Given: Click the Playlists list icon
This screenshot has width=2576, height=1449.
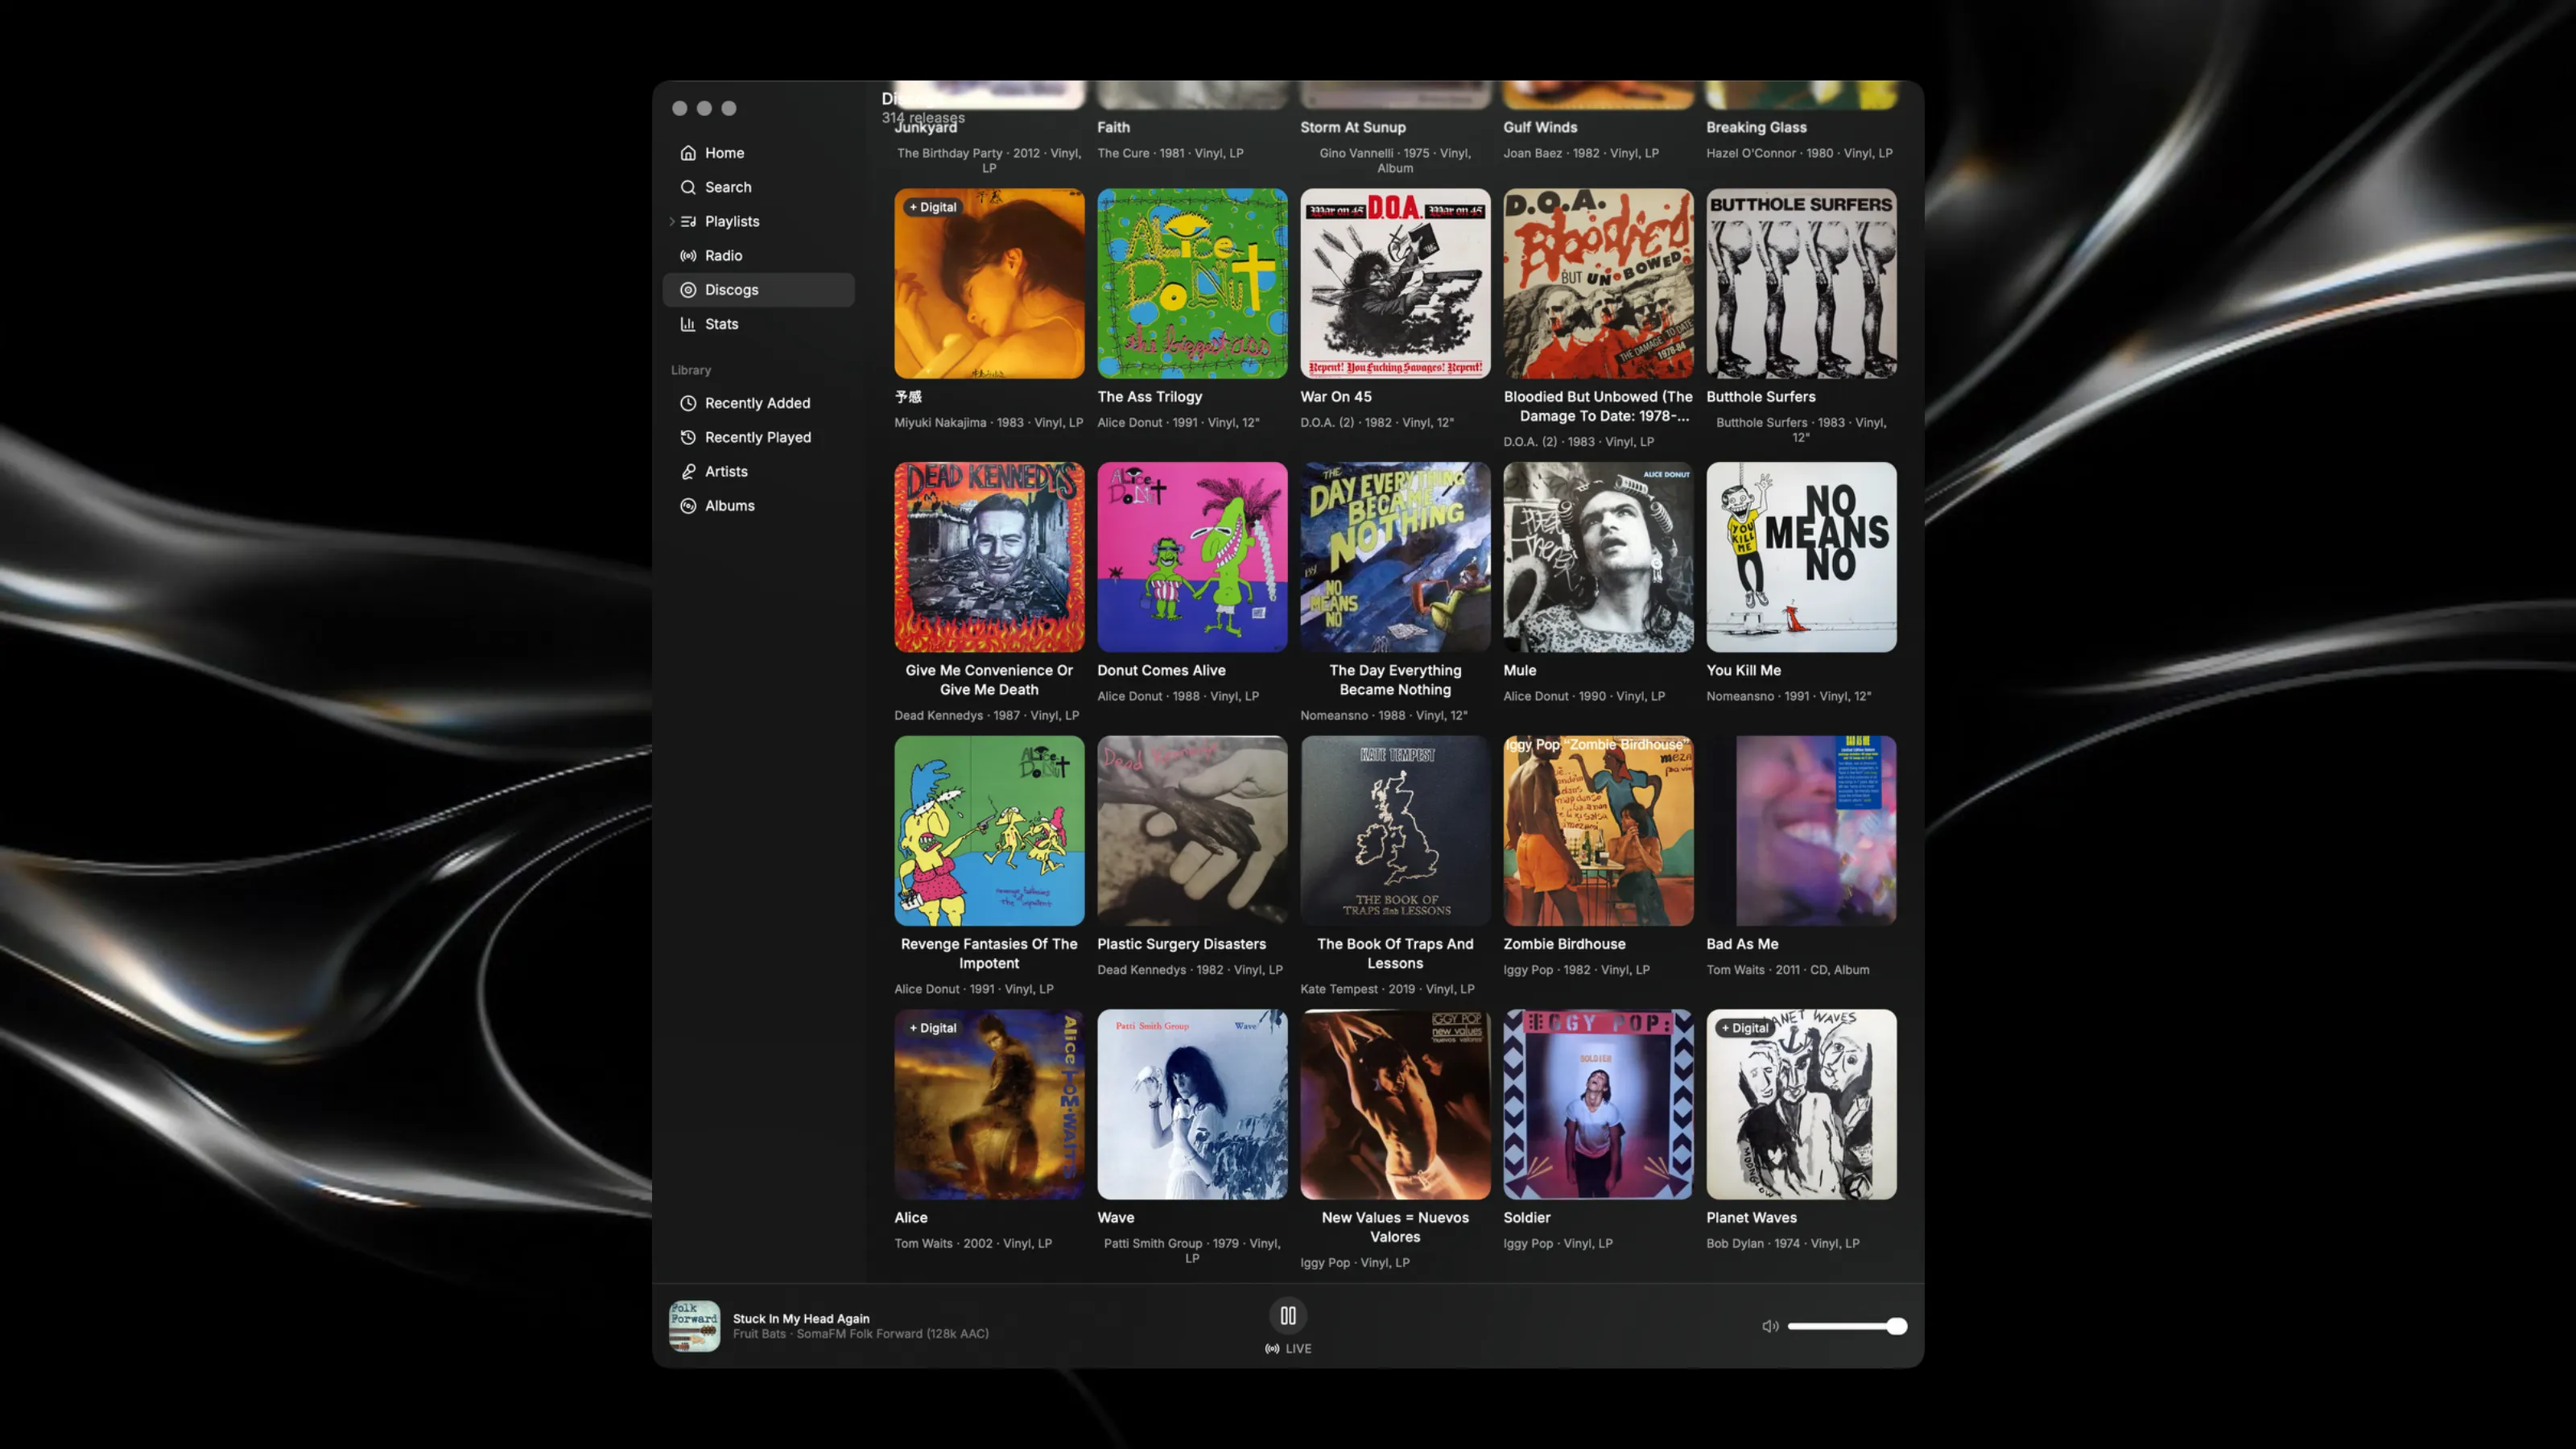Looking at the screenshot, I should tap(688, 221).
